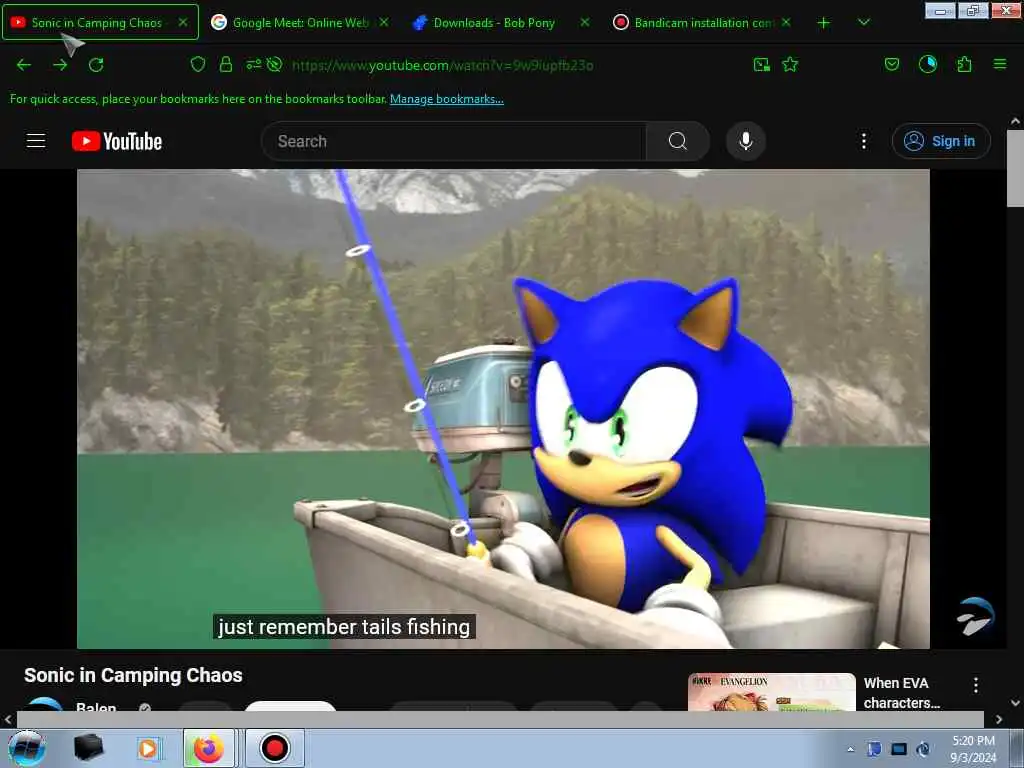Click the YouTube Search input field
Screen dimensions: 1024x768
coord(454,141)
